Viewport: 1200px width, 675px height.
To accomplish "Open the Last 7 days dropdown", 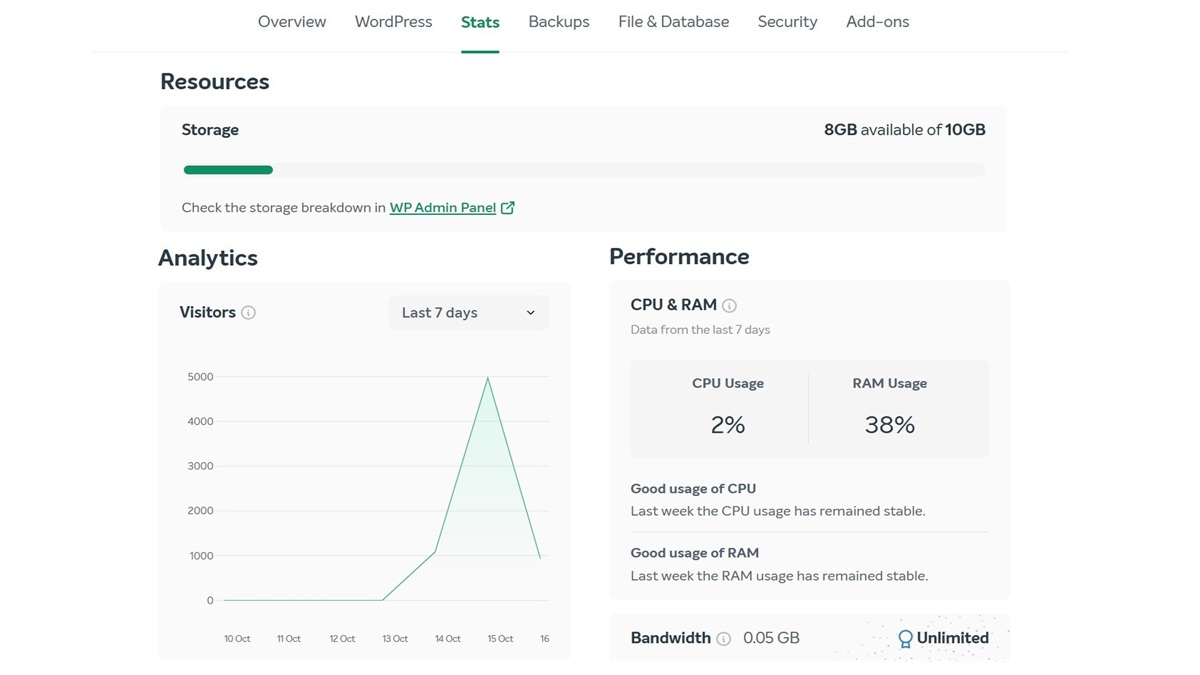I will pyautogui.click(x=468, y=312).
